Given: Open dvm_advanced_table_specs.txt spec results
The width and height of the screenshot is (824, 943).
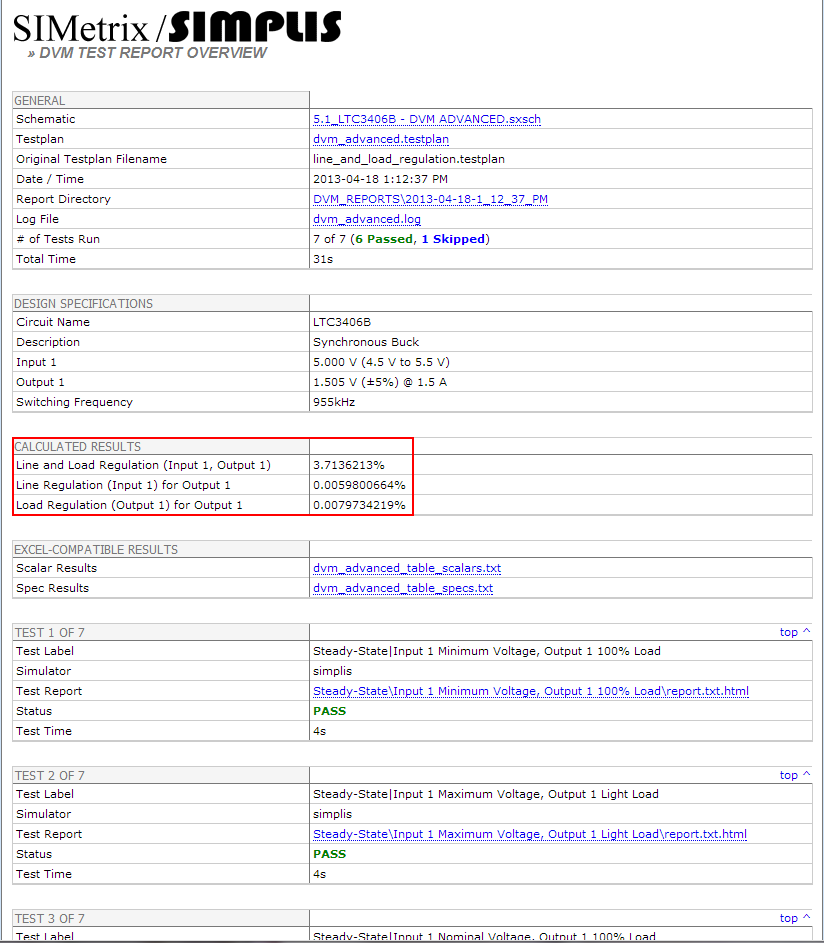Looking at the screenshot, I should tap(402, 588).
